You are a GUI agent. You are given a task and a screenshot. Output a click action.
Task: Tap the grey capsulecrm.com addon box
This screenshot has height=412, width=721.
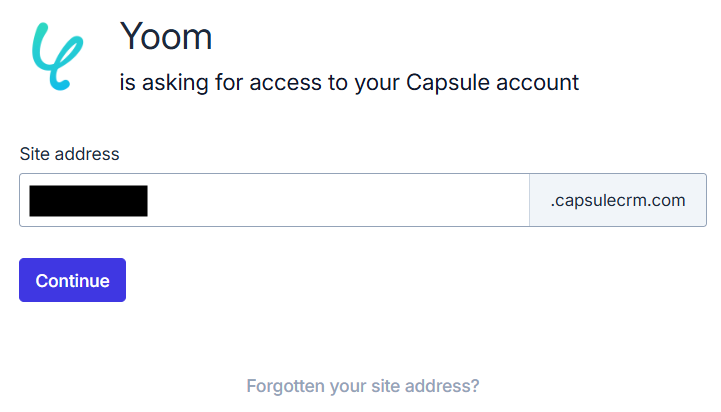click(617, 200)
